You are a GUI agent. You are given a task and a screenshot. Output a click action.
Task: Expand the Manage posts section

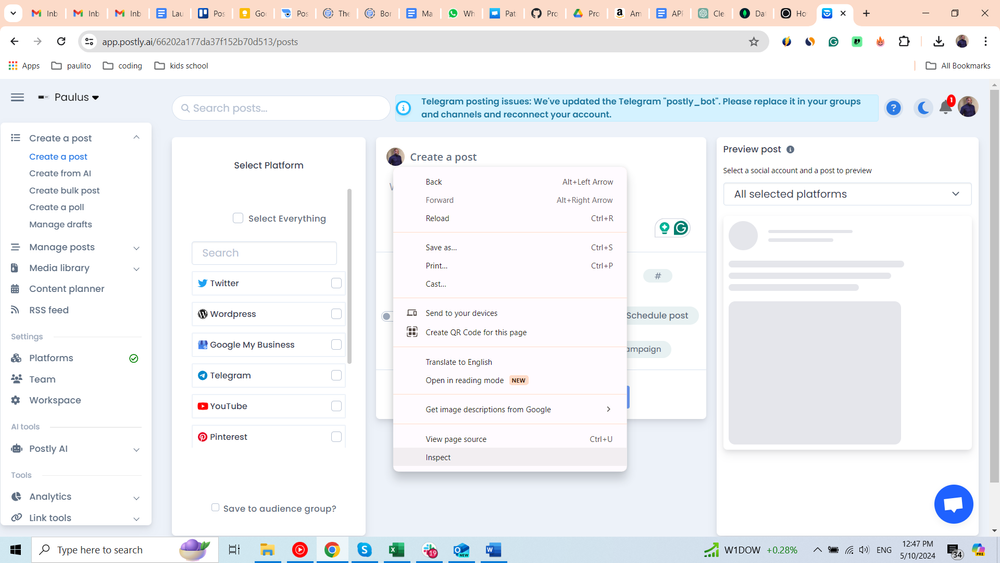(x=136, y=248)
